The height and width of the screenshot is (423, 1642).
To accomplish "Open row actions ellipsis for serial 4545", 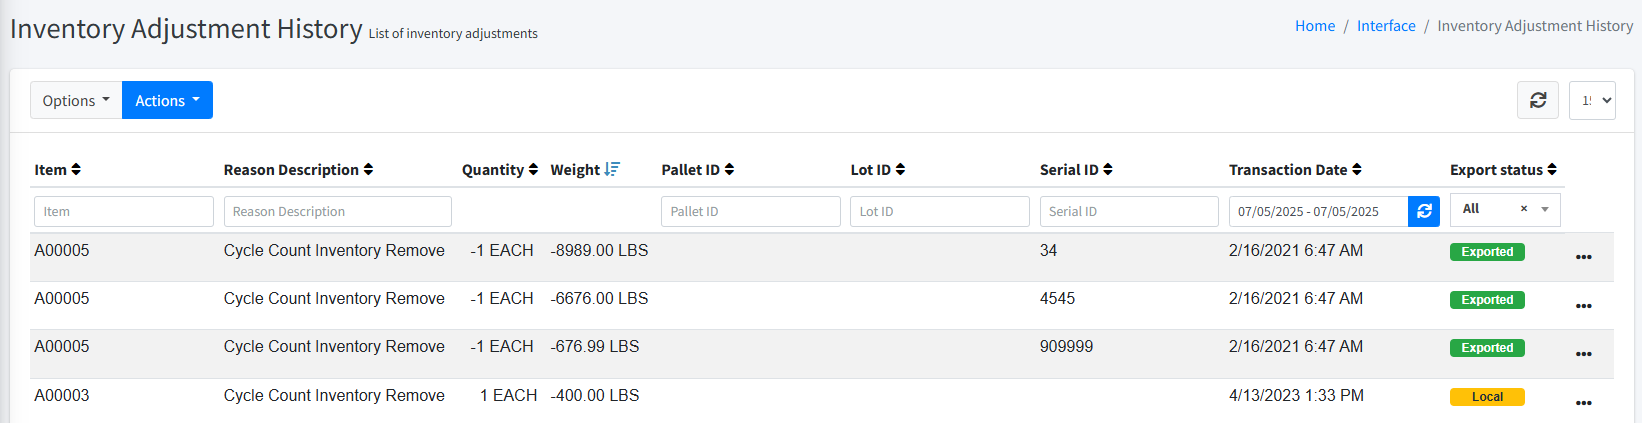I will 1583,305.
